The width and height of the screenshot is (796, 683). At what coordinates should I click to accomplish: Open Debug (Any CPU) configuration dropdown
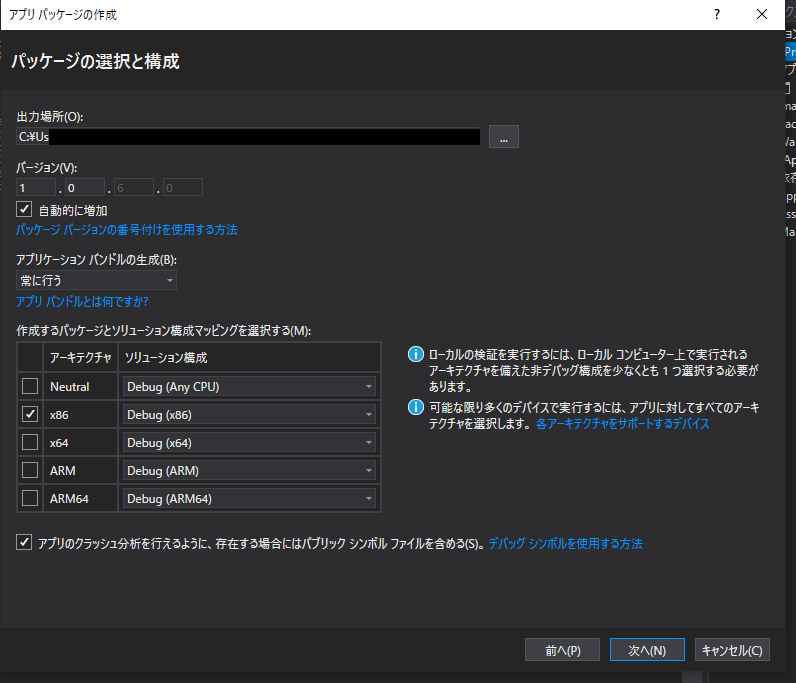(x=249, y=386)
